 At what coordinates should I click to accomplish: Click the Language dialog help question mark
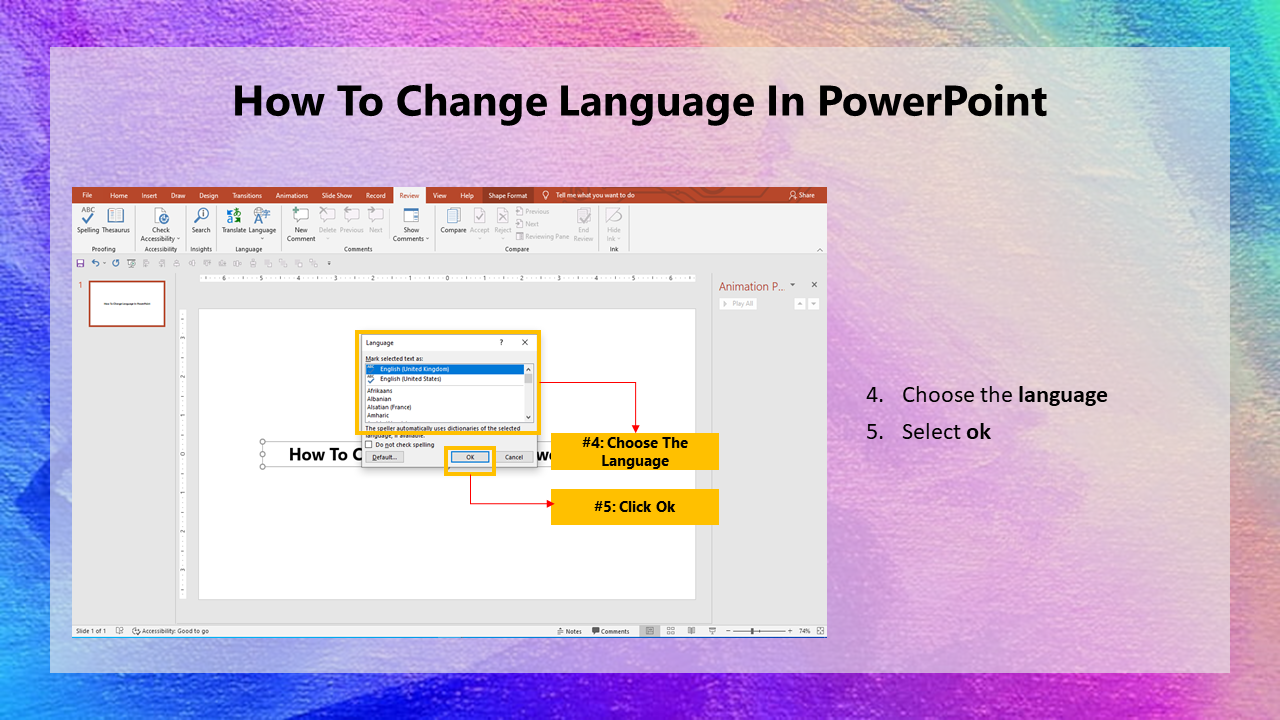(x=501, y=342)
